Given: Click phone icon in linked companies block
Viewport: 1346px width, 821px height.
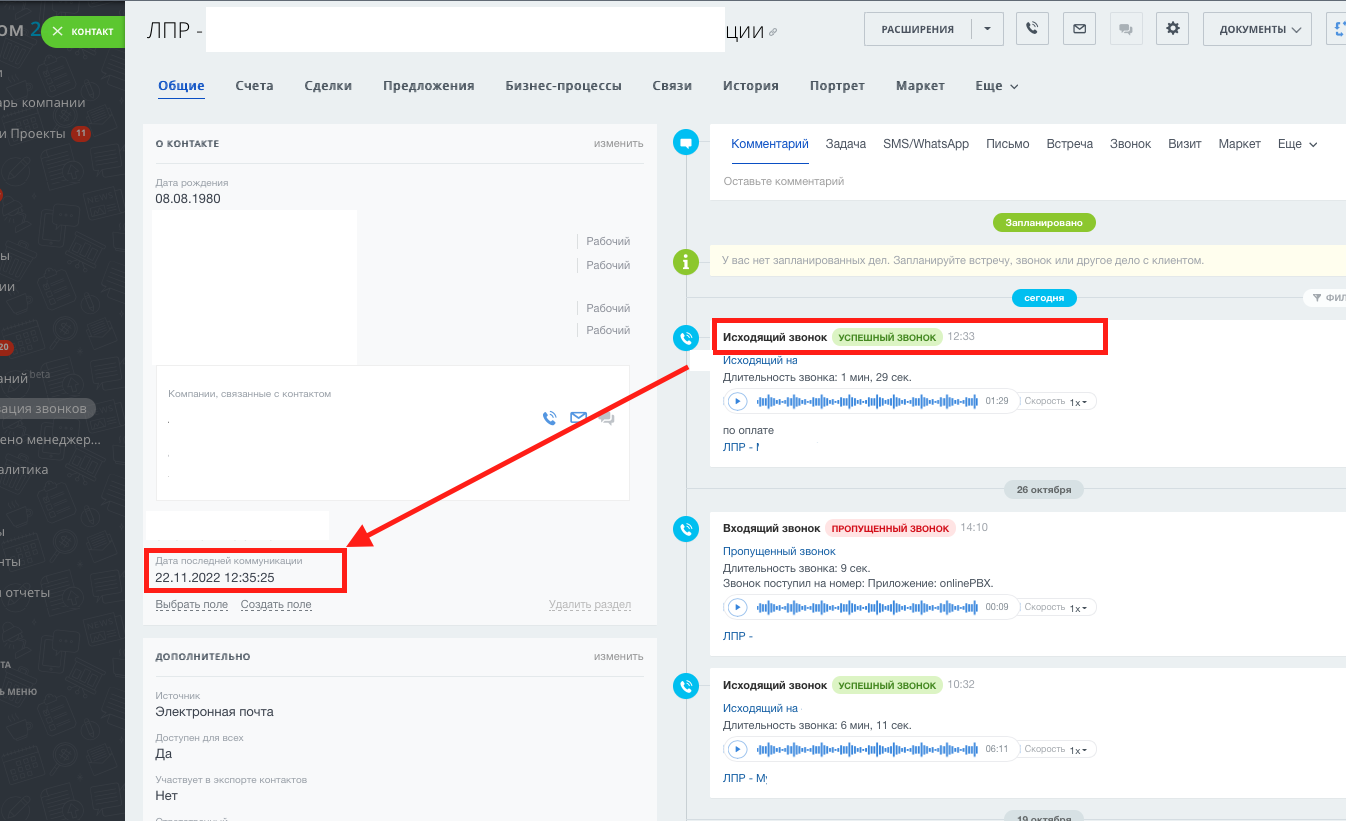Looking at the screenshot, I should [549, 418].
